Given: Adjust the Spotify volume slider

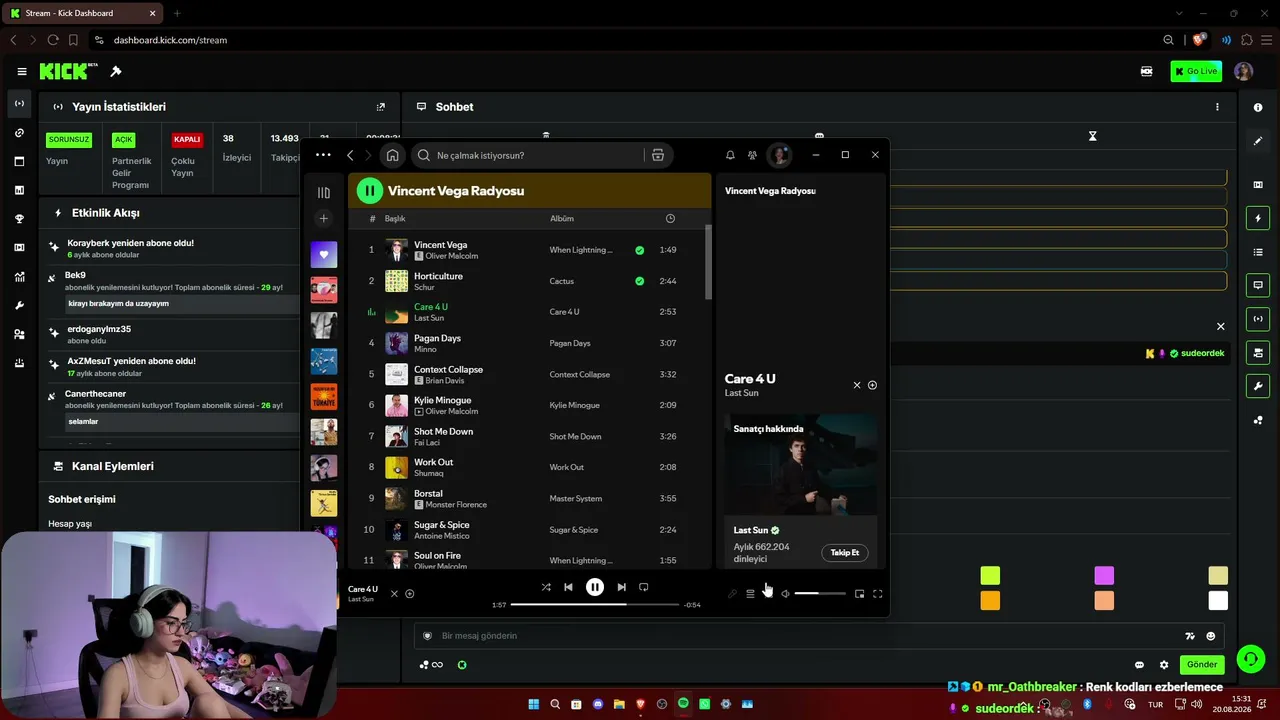Looking at the screenshot, I should (820, 594).
